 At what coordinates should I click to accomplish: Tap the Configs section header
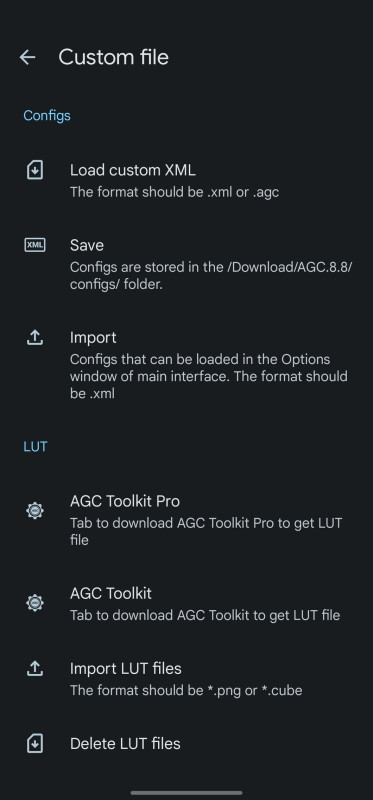coord(47,116)
